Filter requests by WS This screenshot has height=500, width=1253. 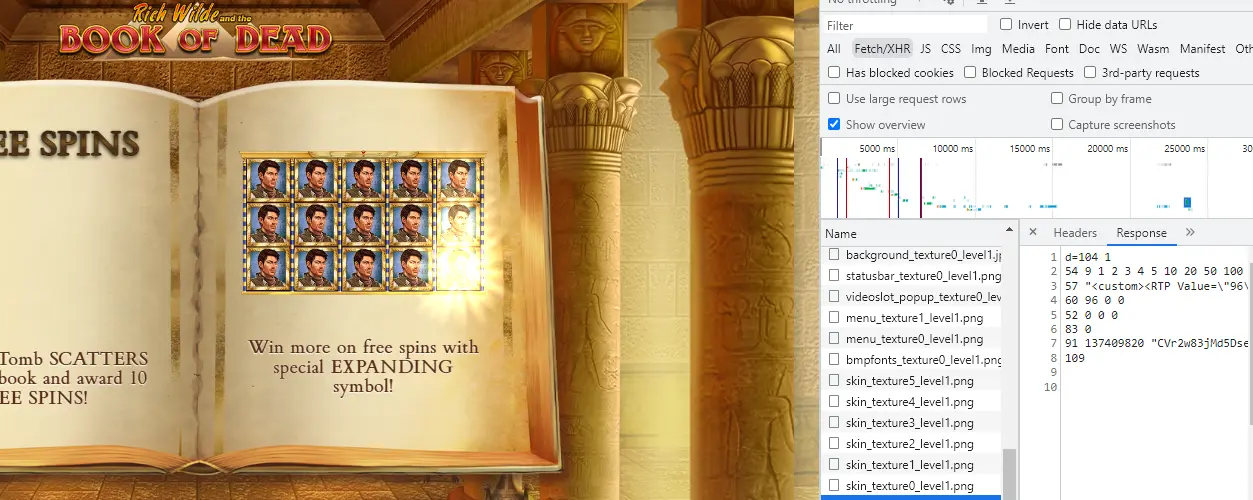click(1118, 48)
